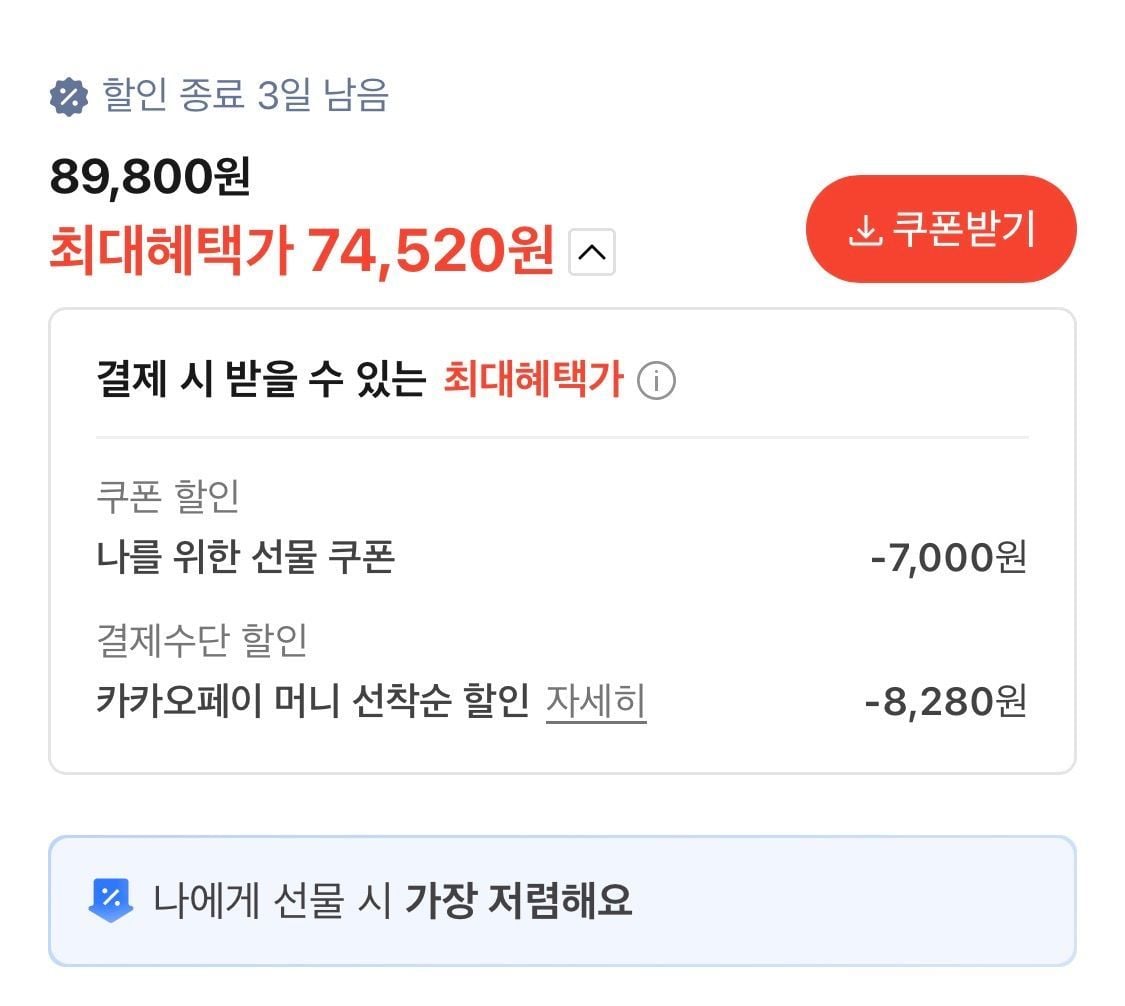The image size is (1125, 1006).
Task: Collapse the 최대혜택가 details chevron
Action: pyautogui.click(x=592, y=253)
